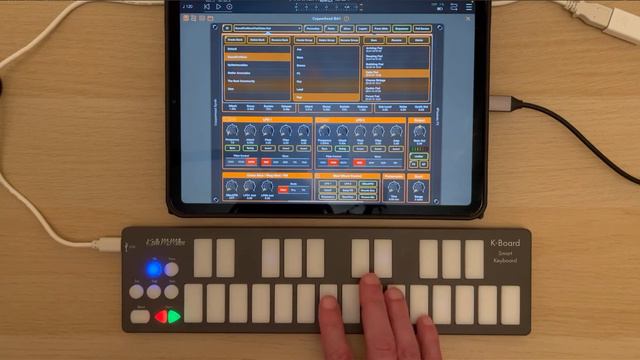Open the hamburger menu on the iPad

pyautogui.click(x=469, y=7)
